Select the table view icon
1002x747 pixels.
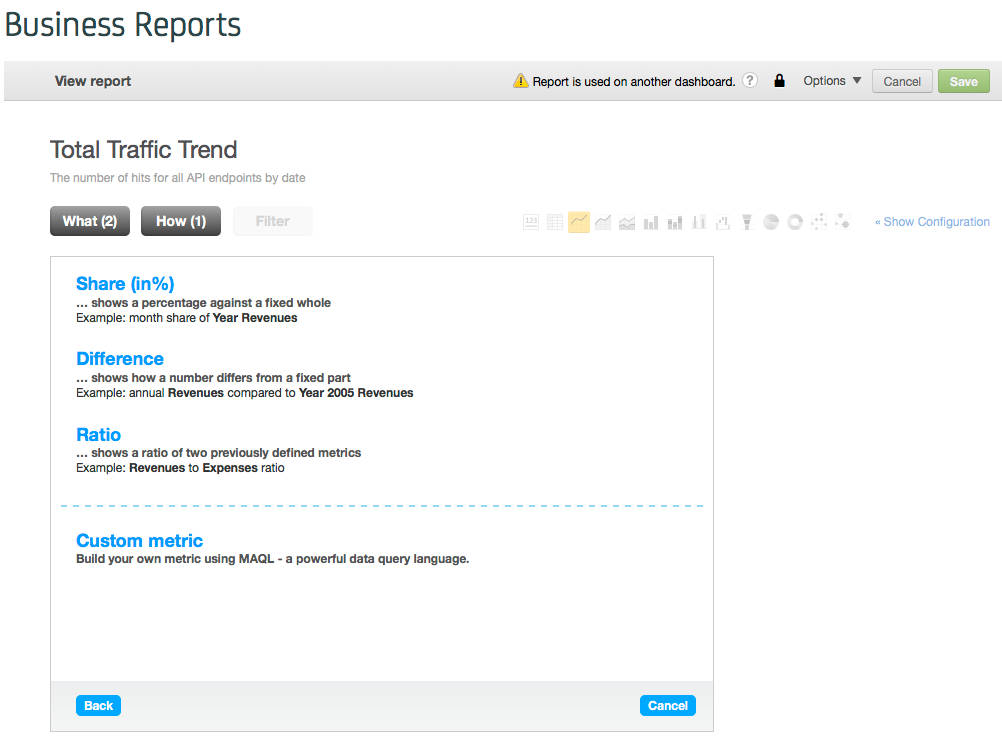point(555,222)
